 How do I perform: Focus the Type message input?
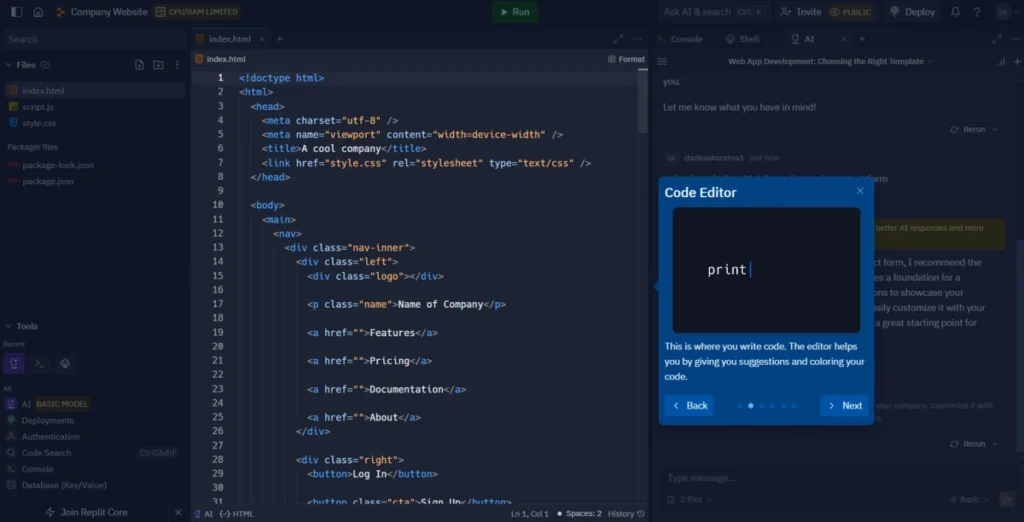[839, 478]
